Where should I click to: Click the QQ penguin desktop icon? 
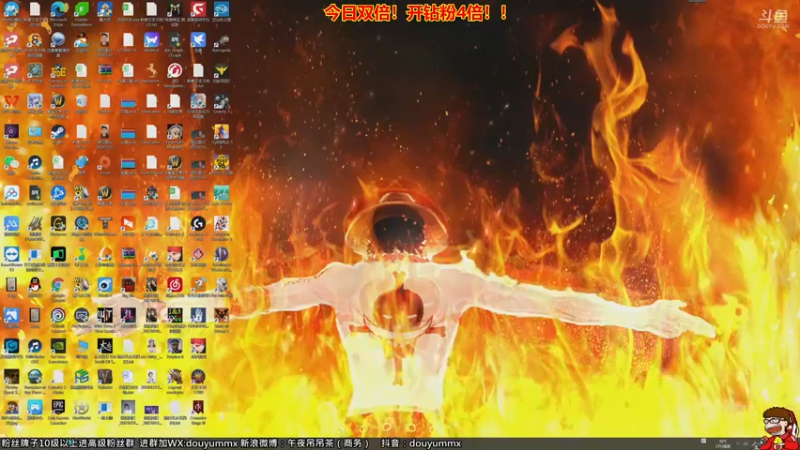pyautogui.click(x=35, y=285)
